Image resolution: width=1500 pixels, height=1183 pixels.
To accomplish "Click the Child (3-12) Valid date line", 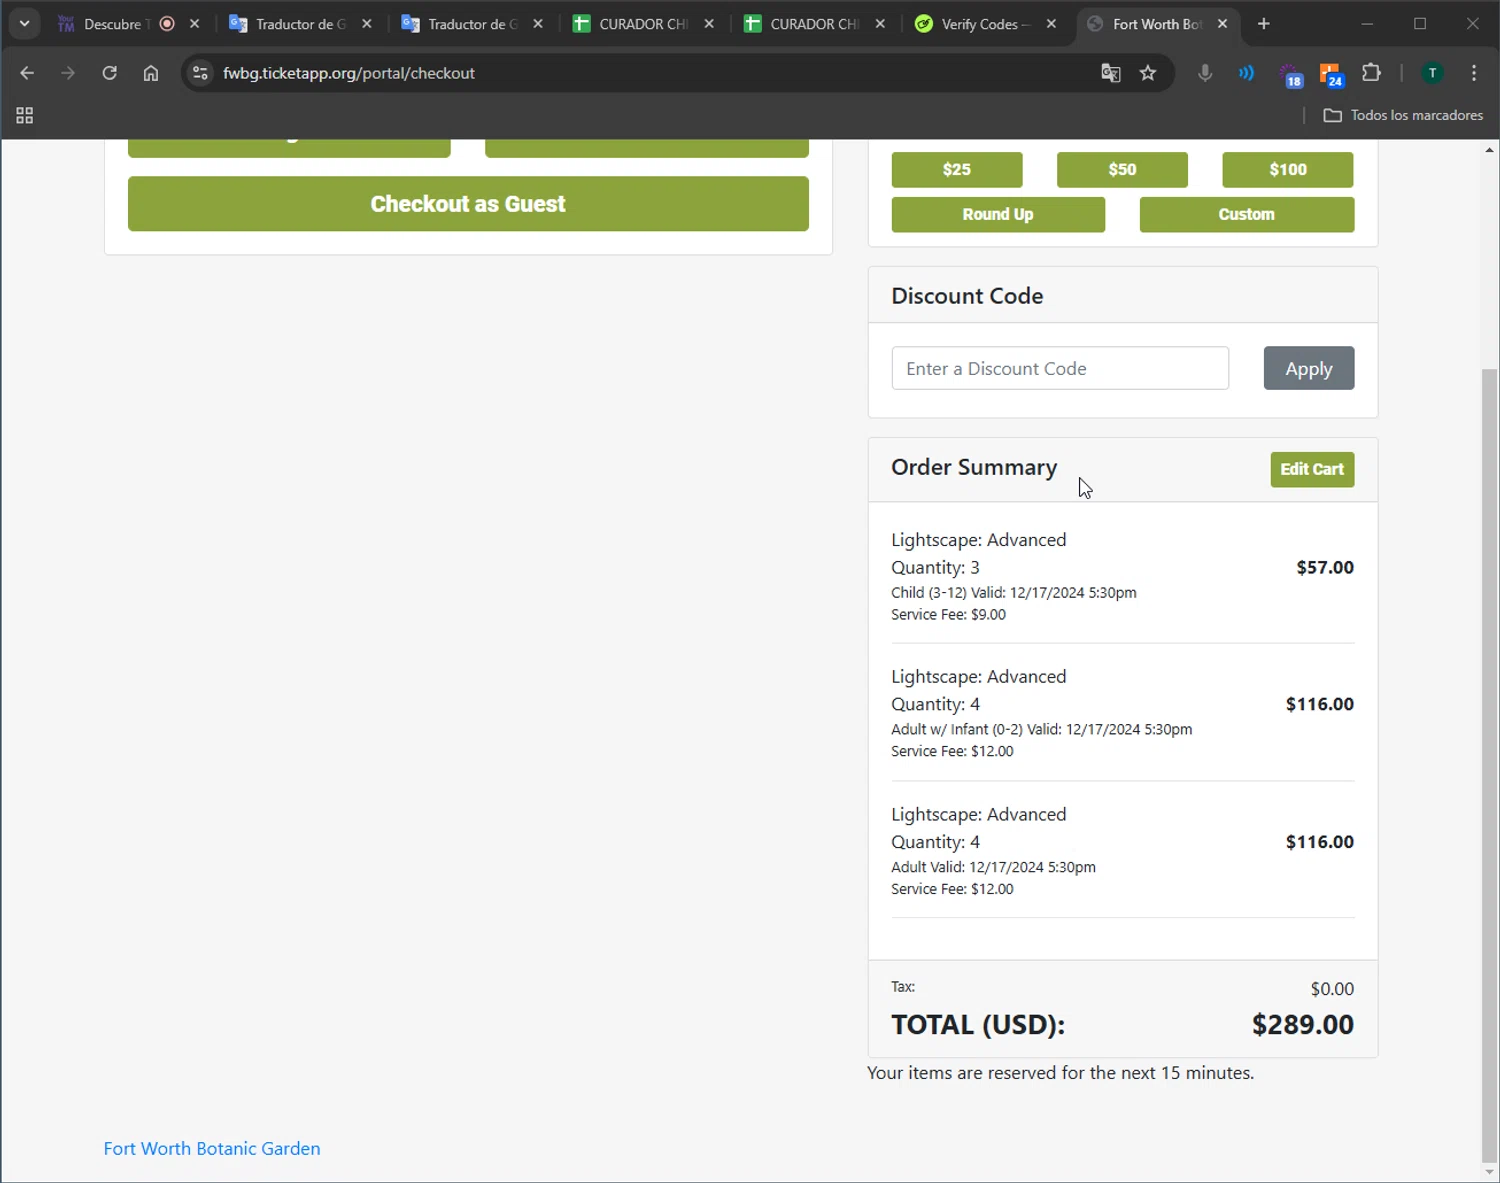I will coord(1014,592).
